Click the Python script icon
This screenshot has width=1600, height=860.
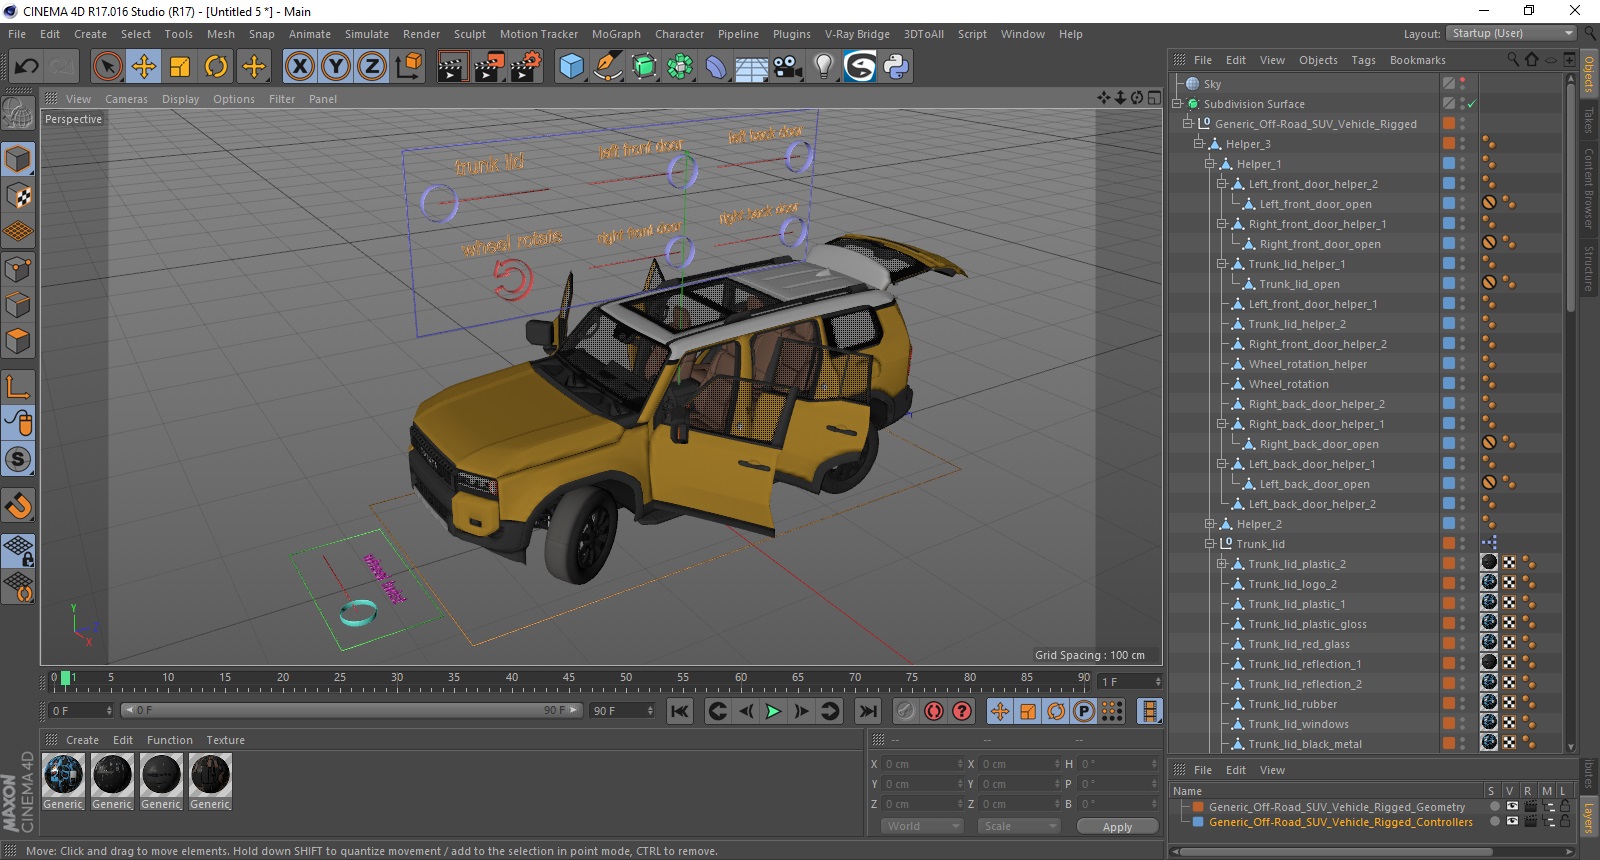(896, 67)
